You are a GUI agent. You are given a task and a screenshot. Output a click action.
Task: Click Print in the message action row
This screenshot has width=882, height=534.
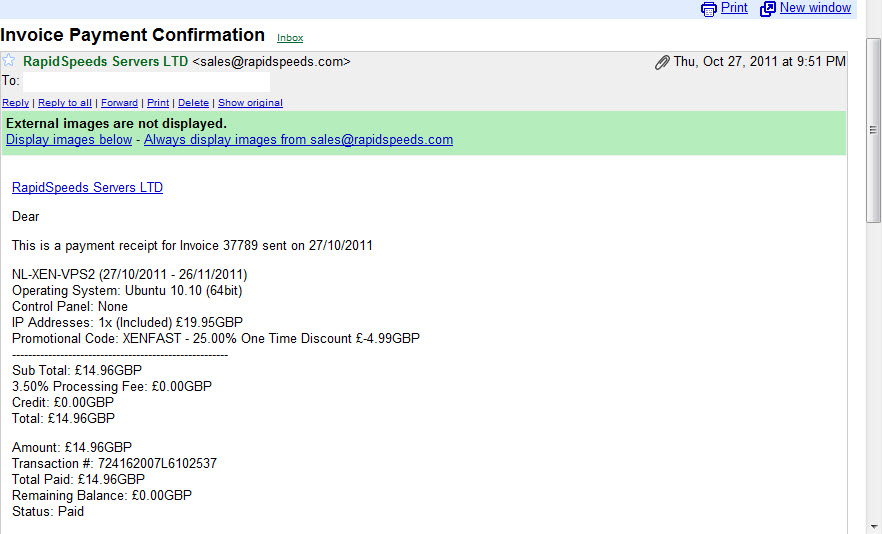pyautogui.click(x=158, y=102)
